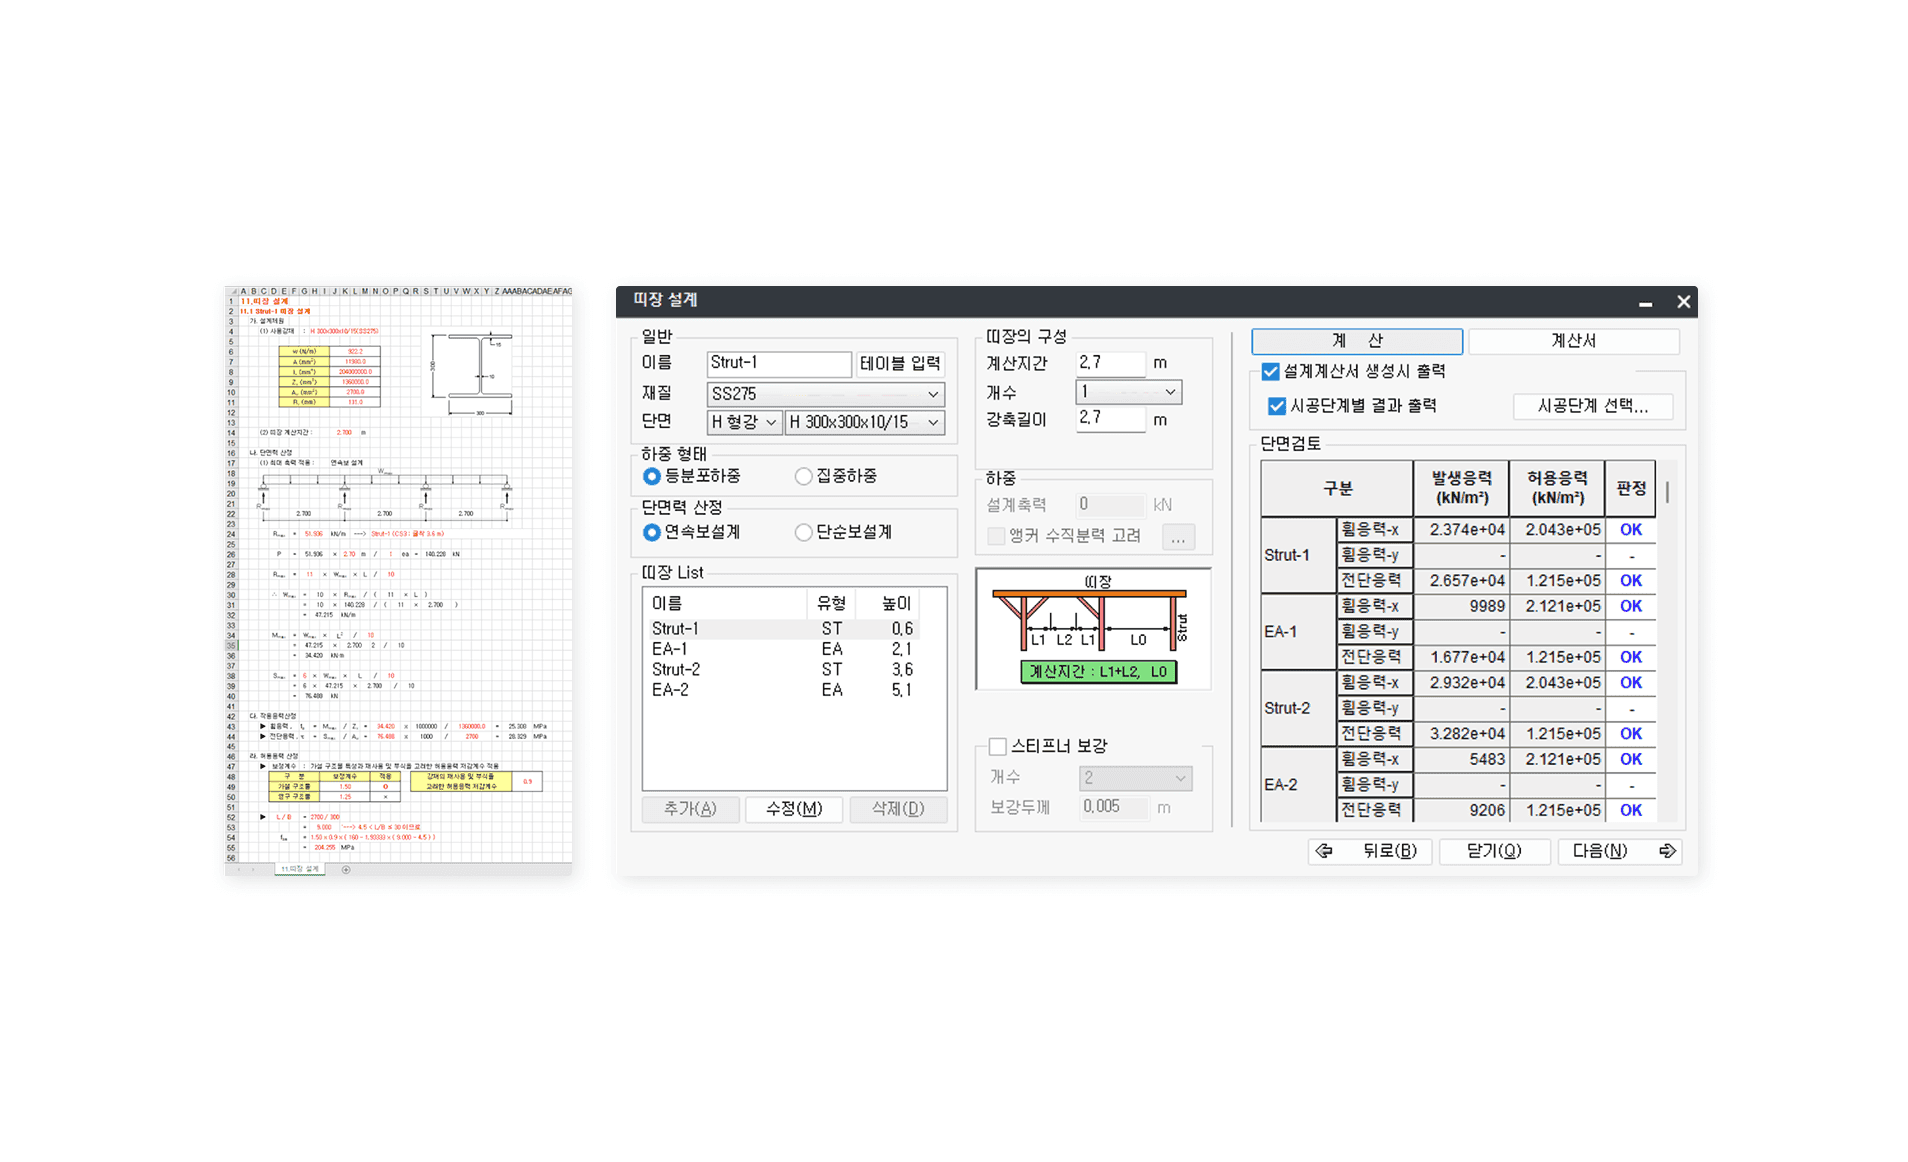Enable 스티프너 보강 checkbox
Image resolution: width=1908 pixels, height=1162 pixels.
(997, 746)
